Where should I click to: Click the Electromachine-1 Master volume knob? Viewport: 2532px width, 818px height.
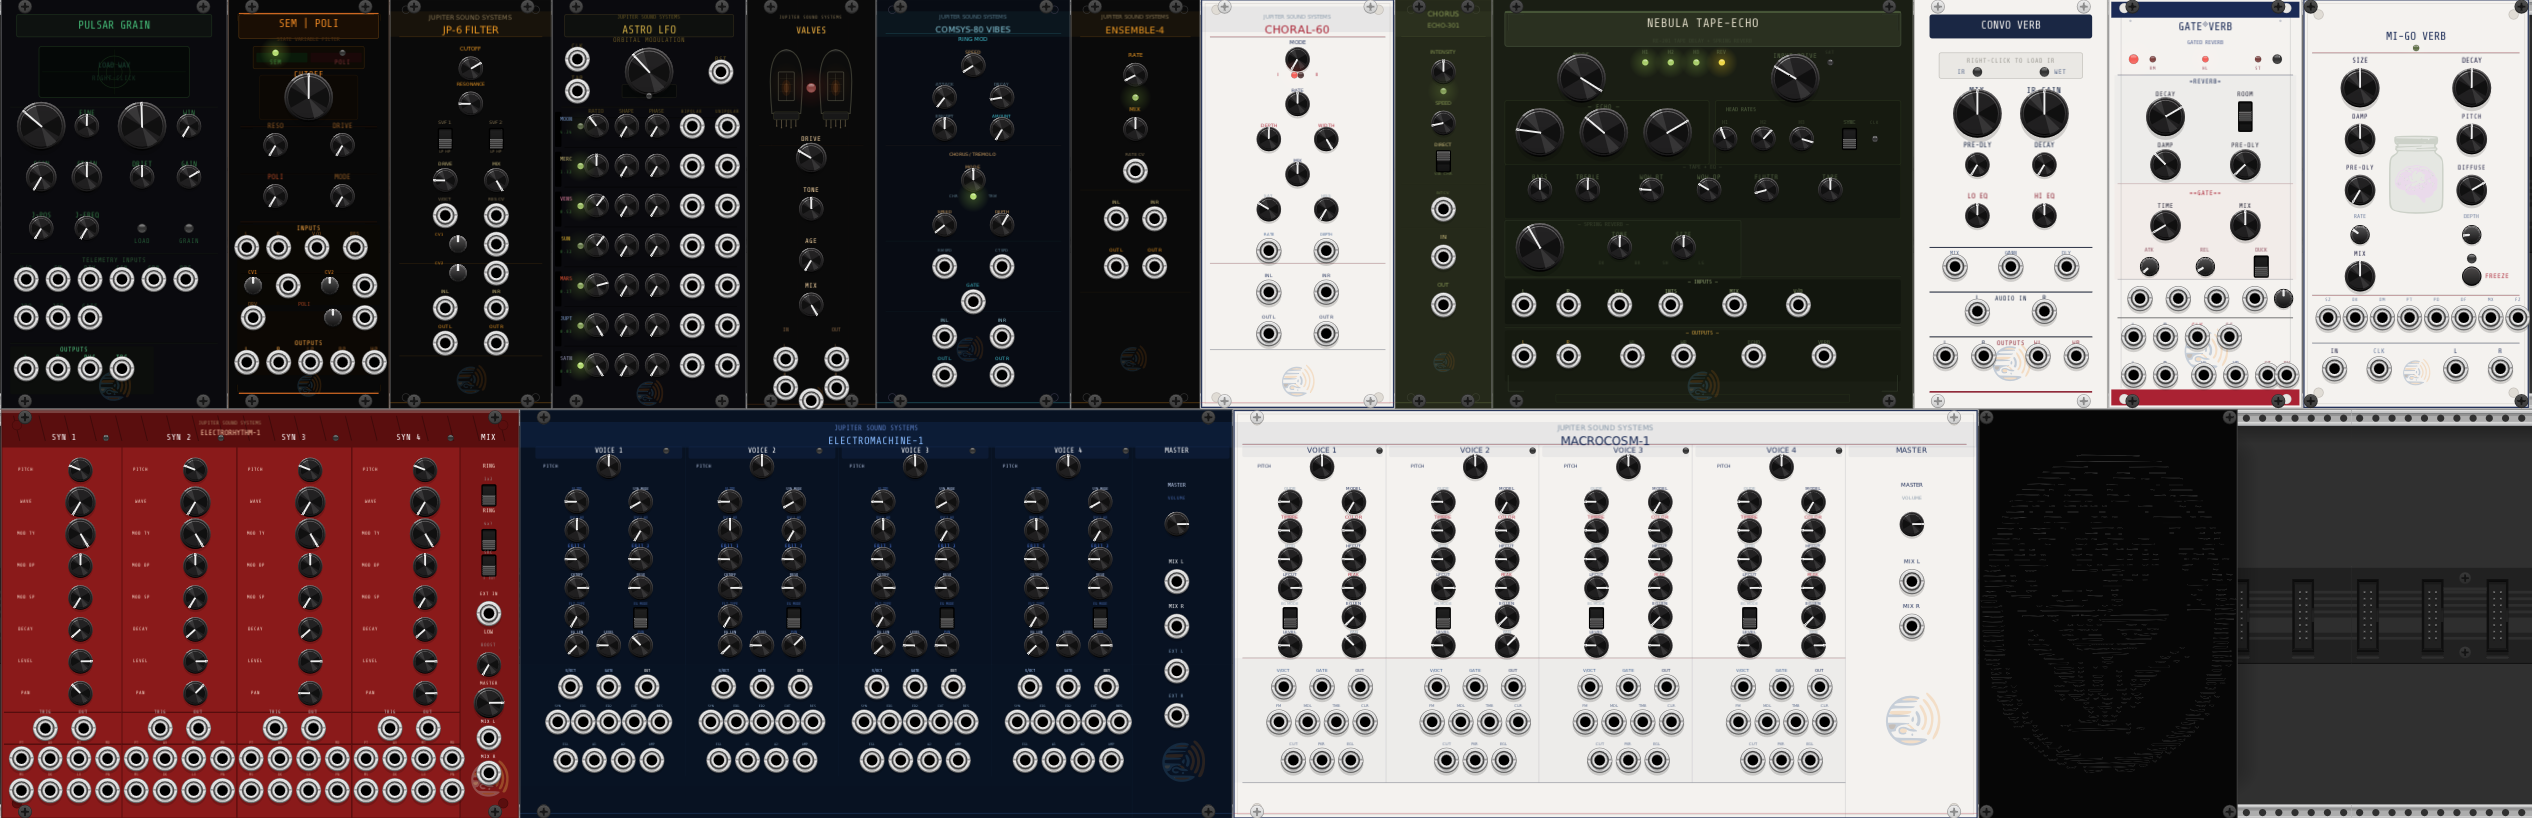click(x=1177, y=523)
